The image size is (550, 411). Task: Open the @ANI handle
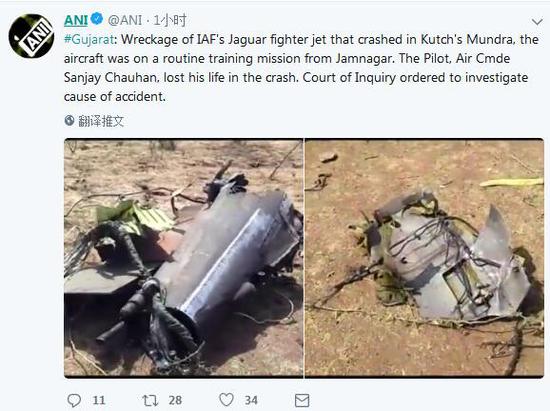pyautogui.click(x=125, y=20)
